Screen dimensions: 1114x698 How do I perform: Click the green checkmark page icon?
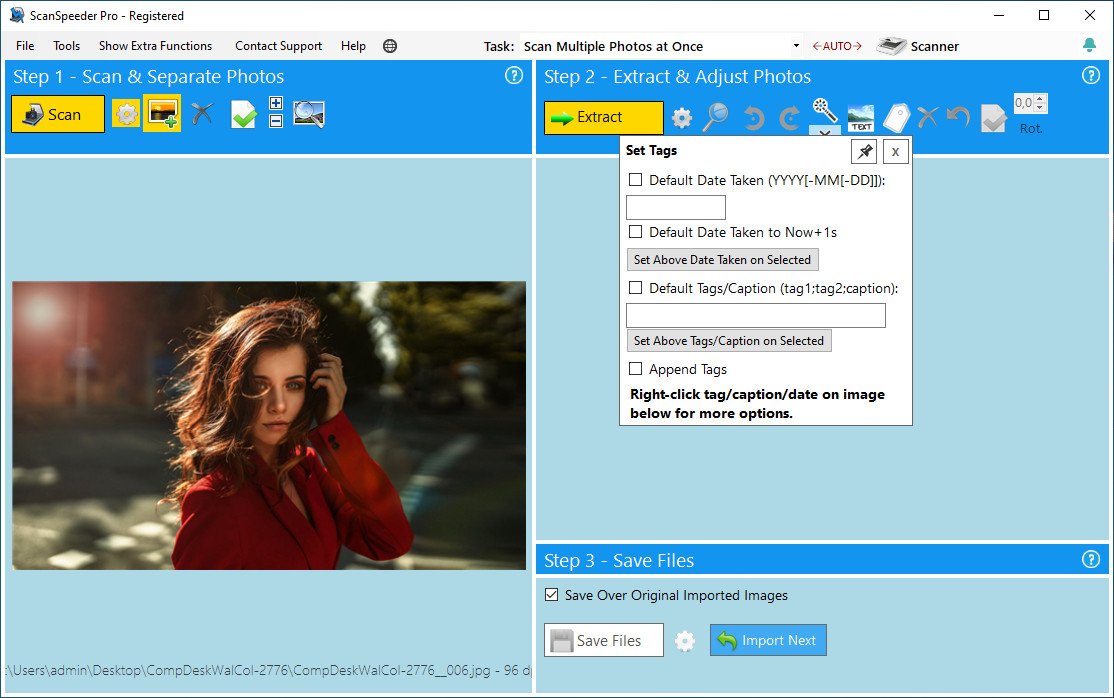[x=244, y=114]
